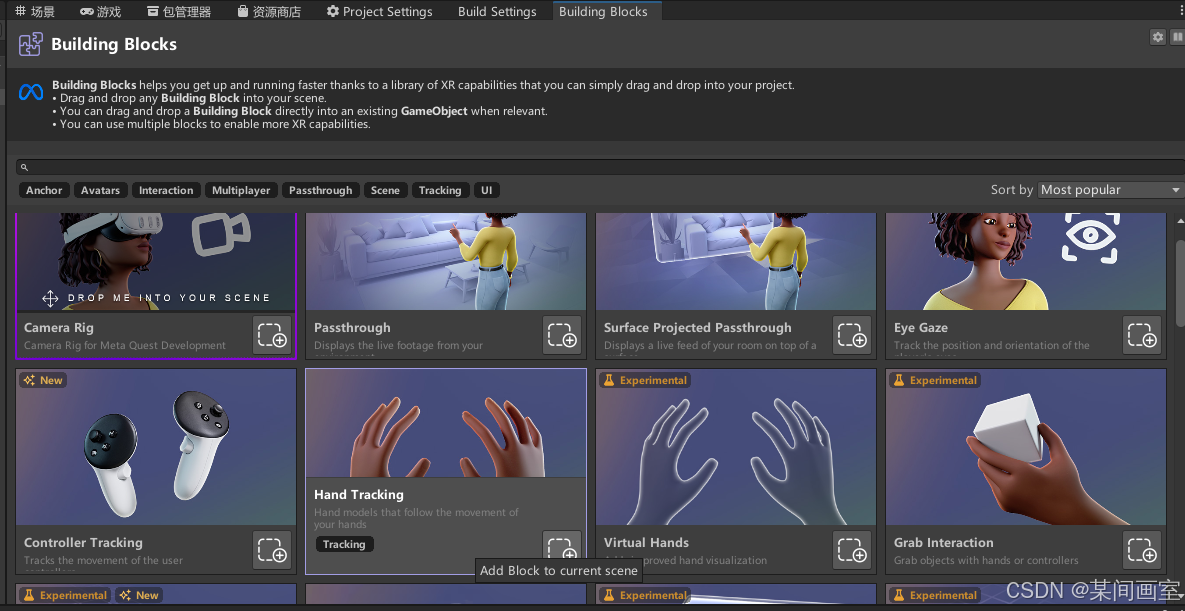
Task: Switch to the 场景 tab
Action: pyautogui.click(x=35, y=11)
